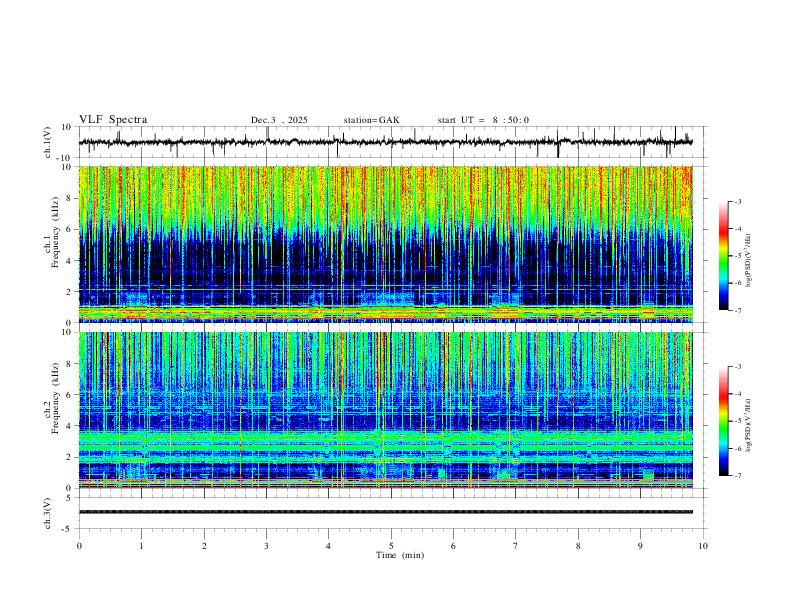Click the 'VLF Spectra' title text
This screenshot has height=612, width=792.
pos(113,120)
